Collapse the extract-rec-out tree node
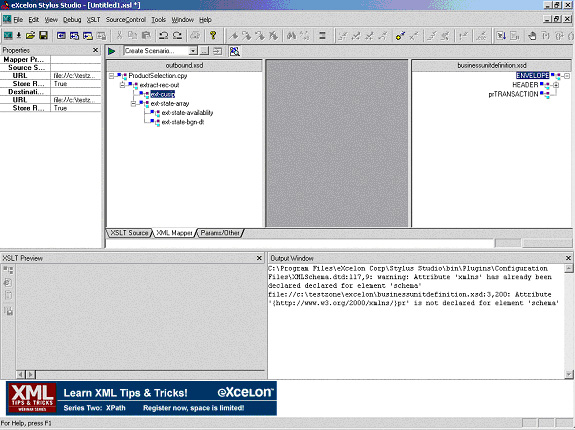575x430 pixels. click(x=122, y=85)
